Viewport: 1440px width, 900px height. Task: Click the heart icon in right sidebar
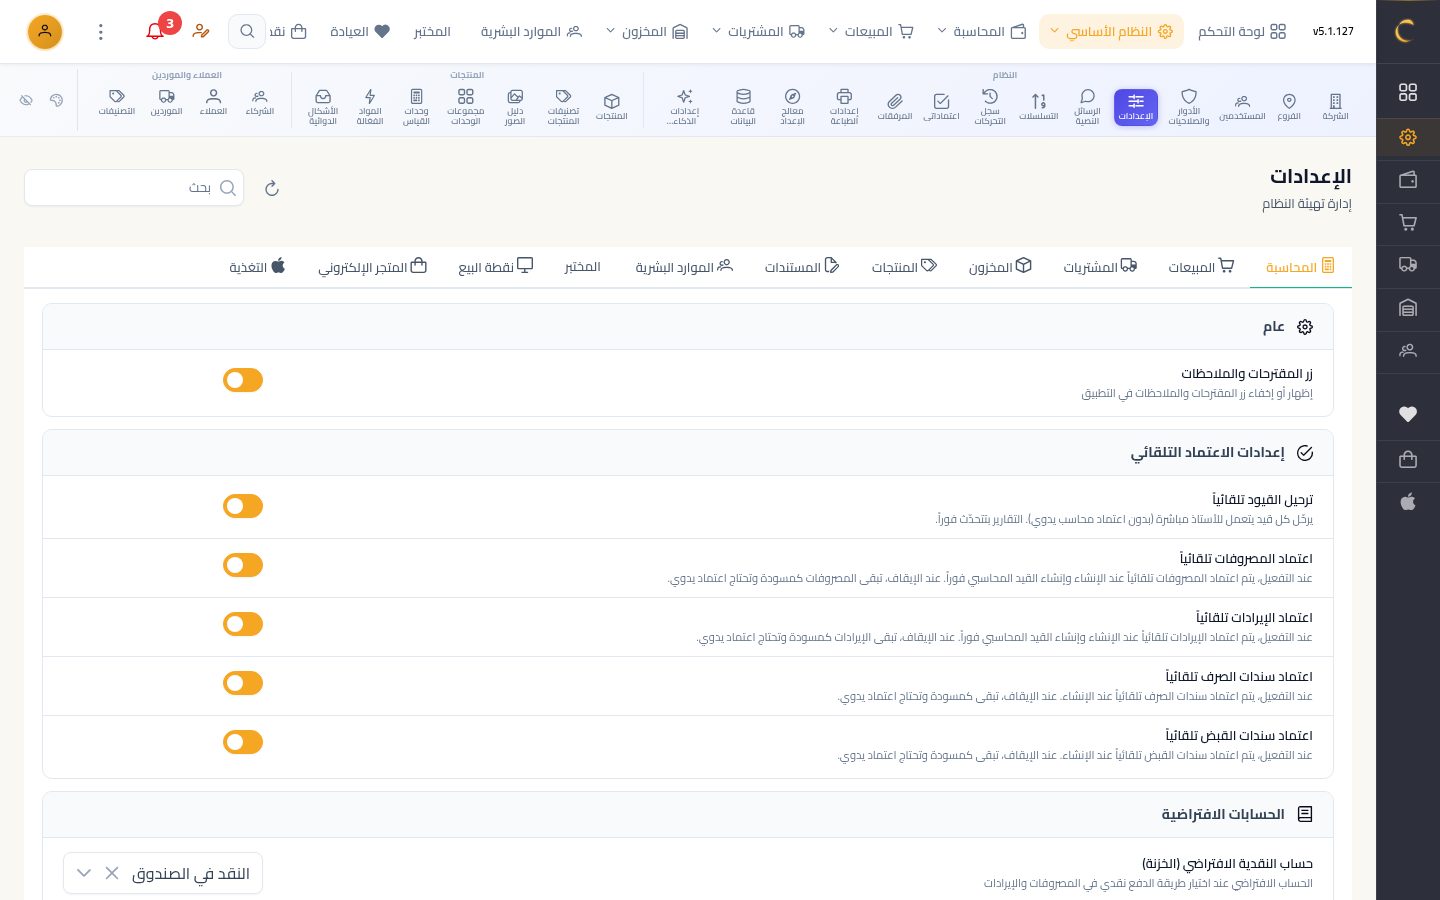pos(1408,414)
